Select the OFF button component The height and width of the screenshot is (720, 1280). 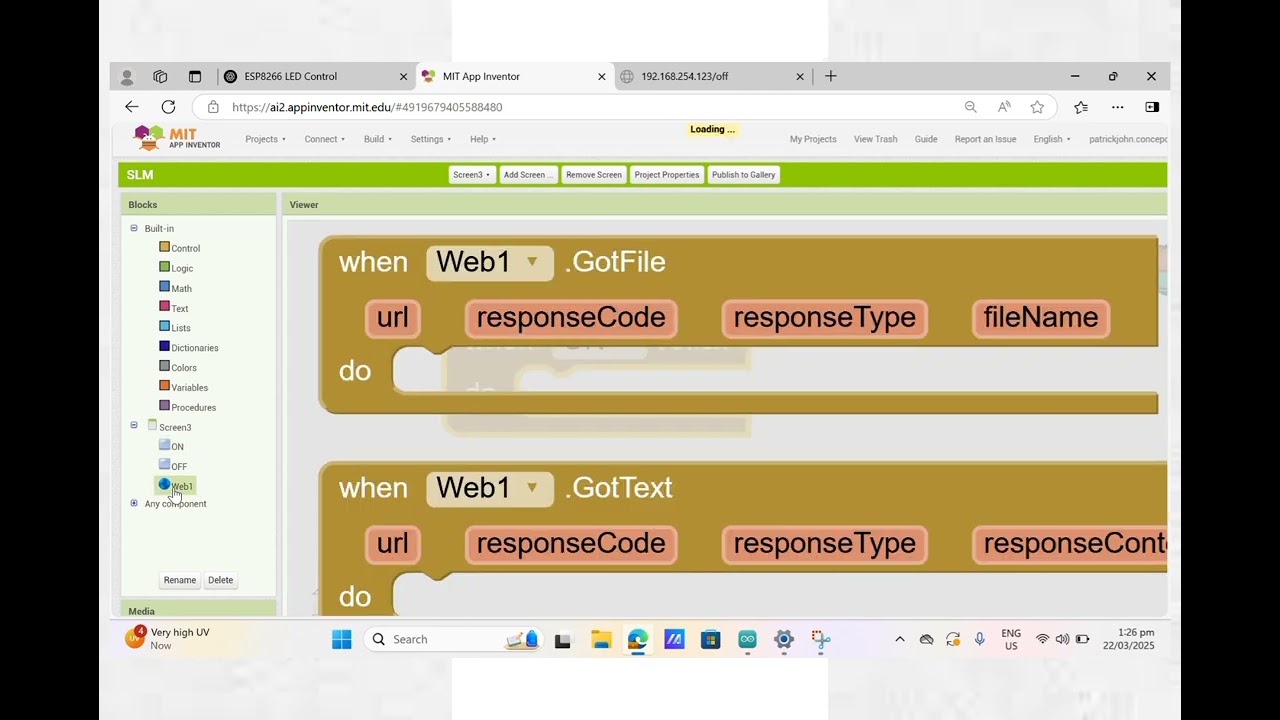[x=173, y=466]
